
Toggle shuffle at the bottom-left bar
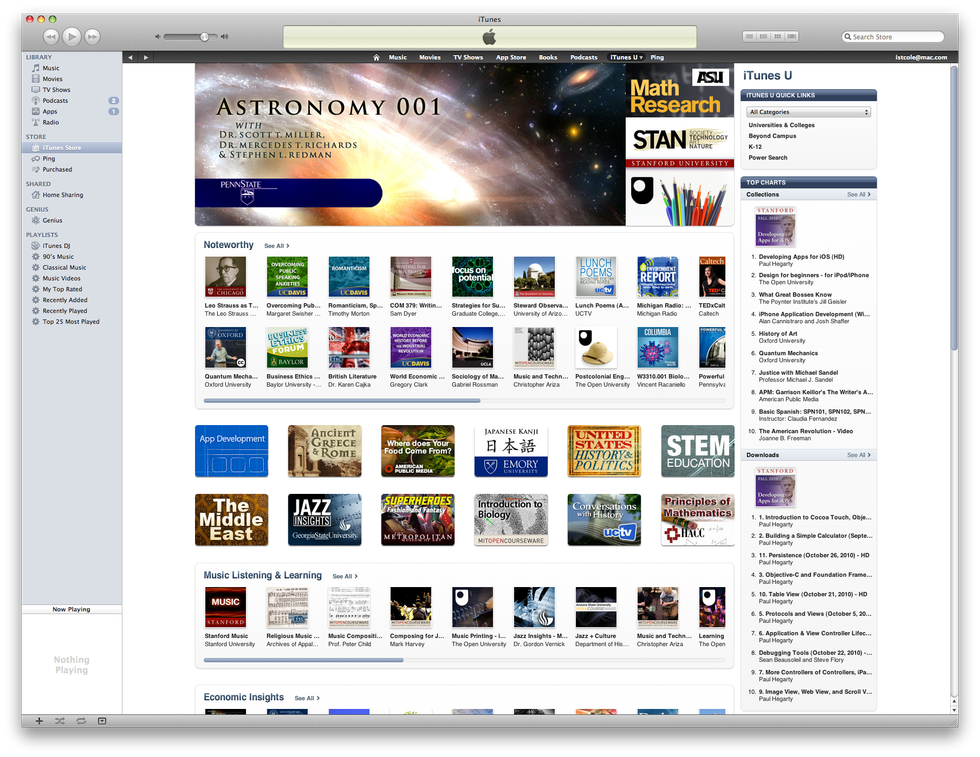[x=60, y=720]
